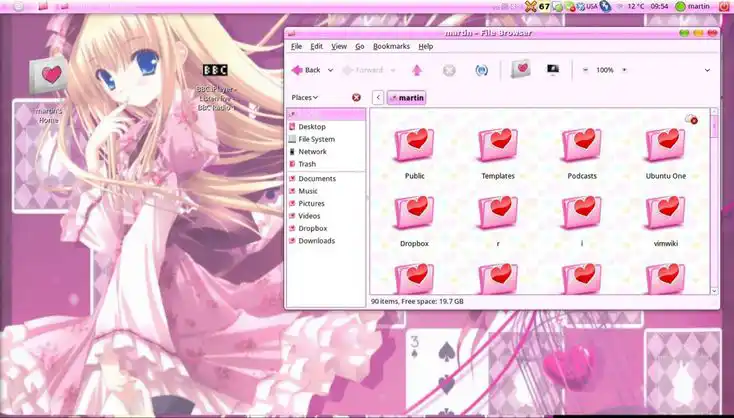The height and width of the screenshot is (418, 734).
Task: Zoom out using the button left of 100%
Action: [585, 70]
